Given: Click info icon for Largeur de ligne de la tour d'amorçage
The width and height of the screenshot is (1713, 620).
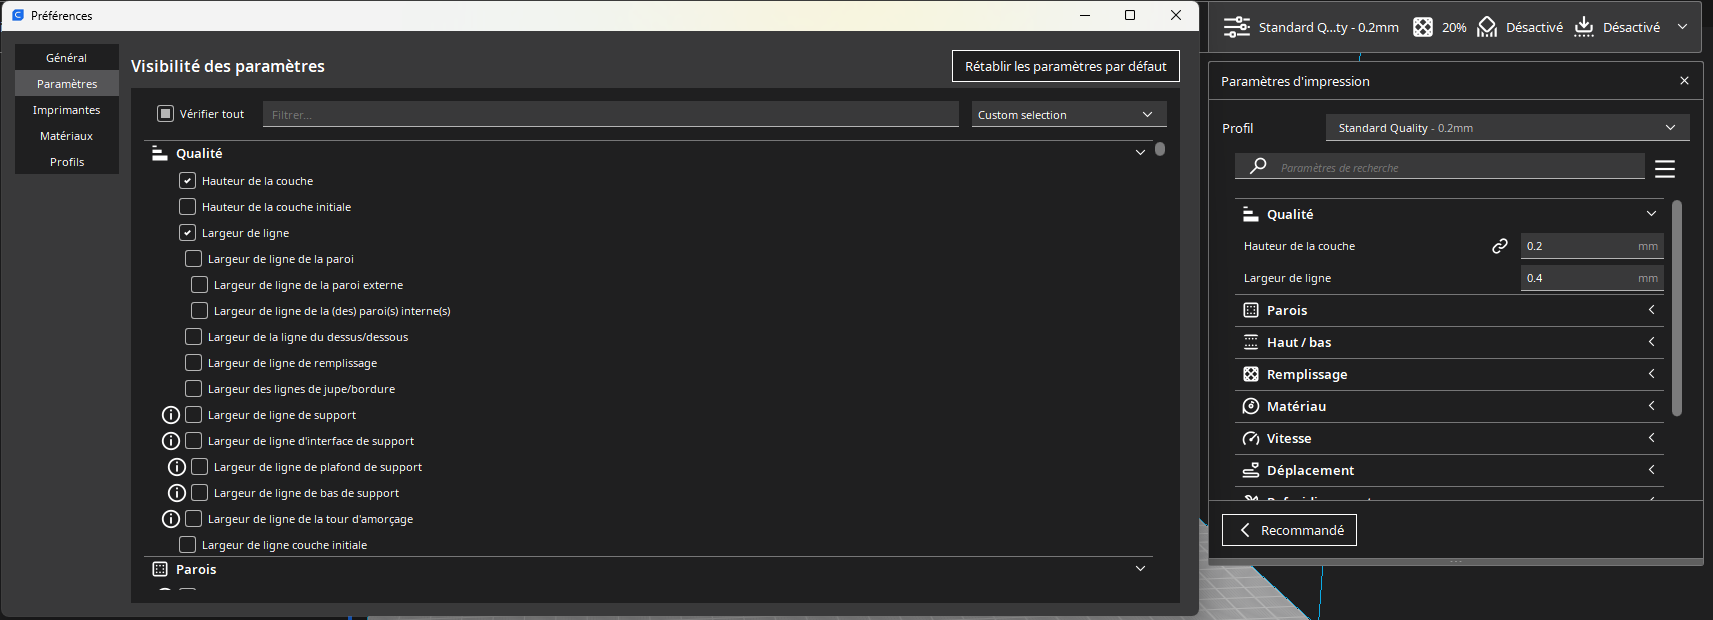Looking at the screenshot, I should pos(171,519).
